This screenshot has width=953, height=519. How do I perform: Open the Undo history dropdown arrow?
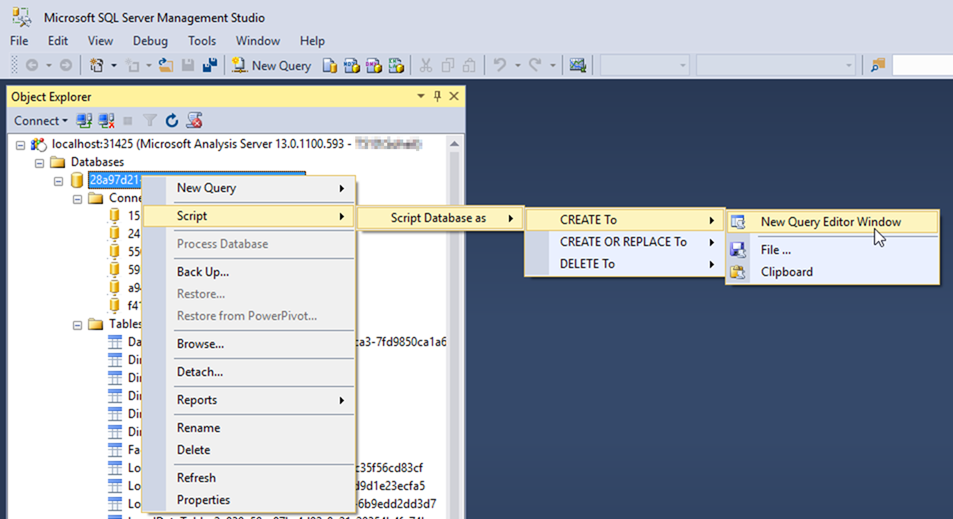tap(518, 66)
